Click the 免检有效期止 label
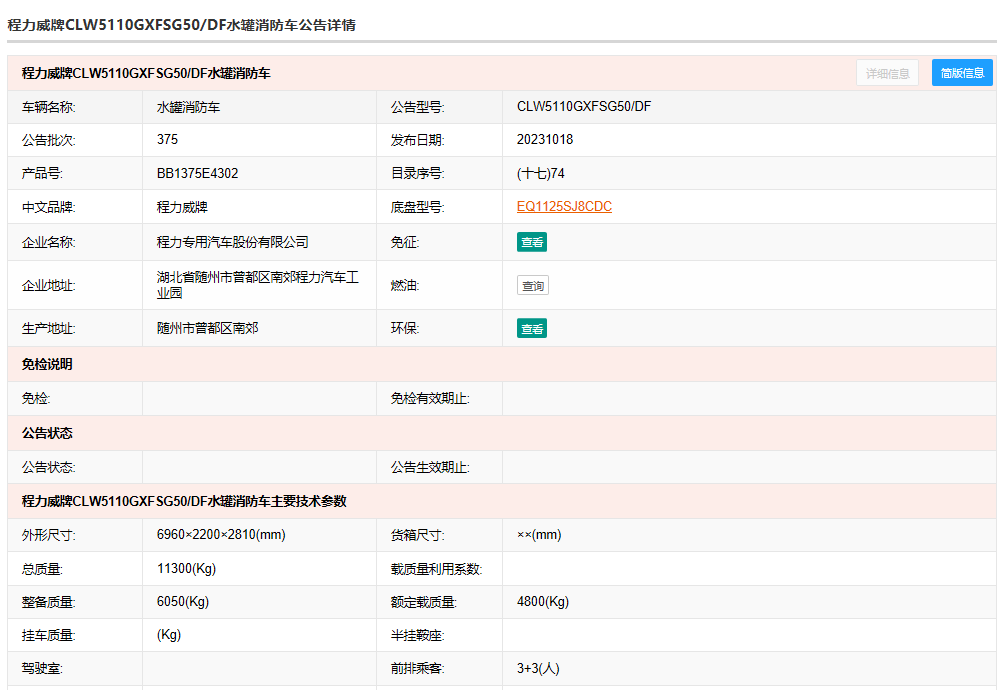Image resolution: width=999 pixels, height=690 pixels. [x=430, y=399]
